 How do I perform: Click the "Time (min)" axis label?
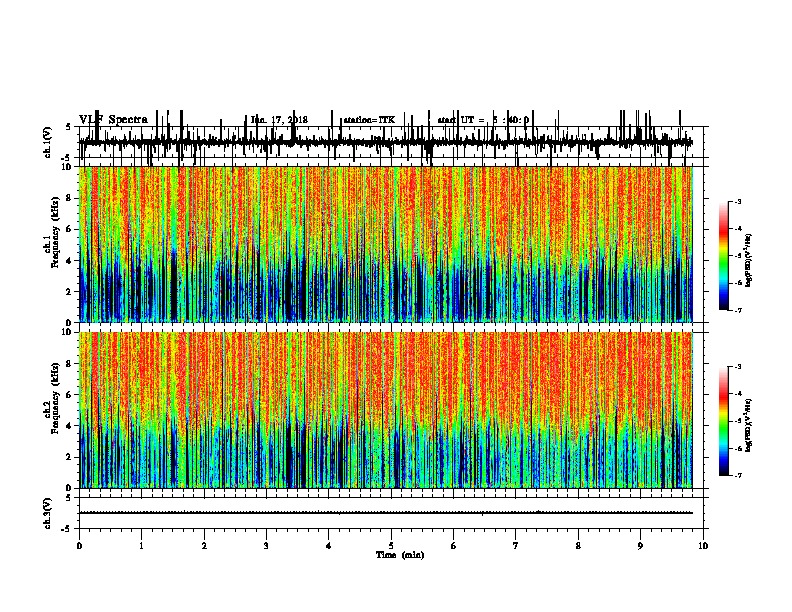click(x=400, y=555)
